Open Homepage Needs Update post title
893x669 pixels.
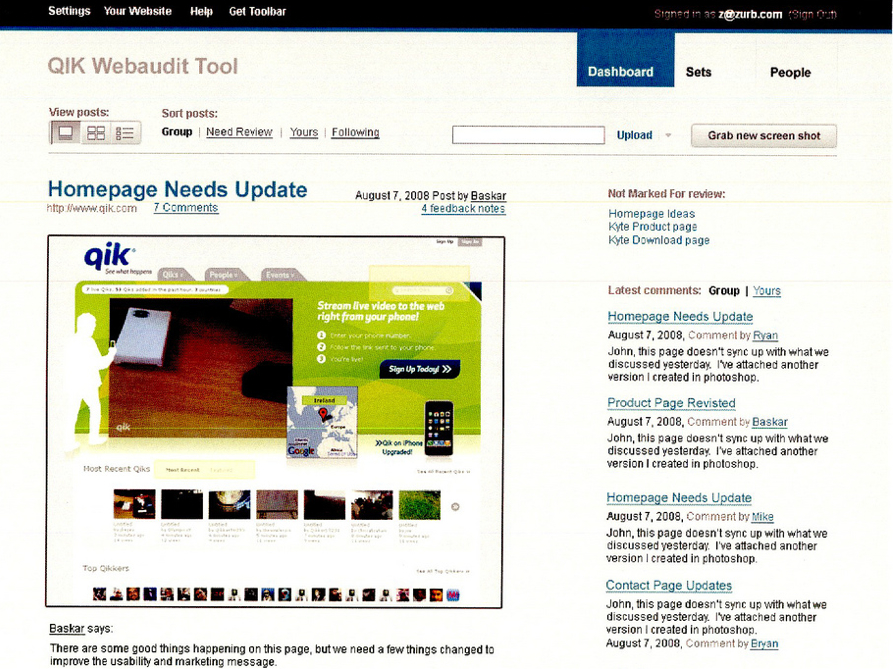(178, 189)
